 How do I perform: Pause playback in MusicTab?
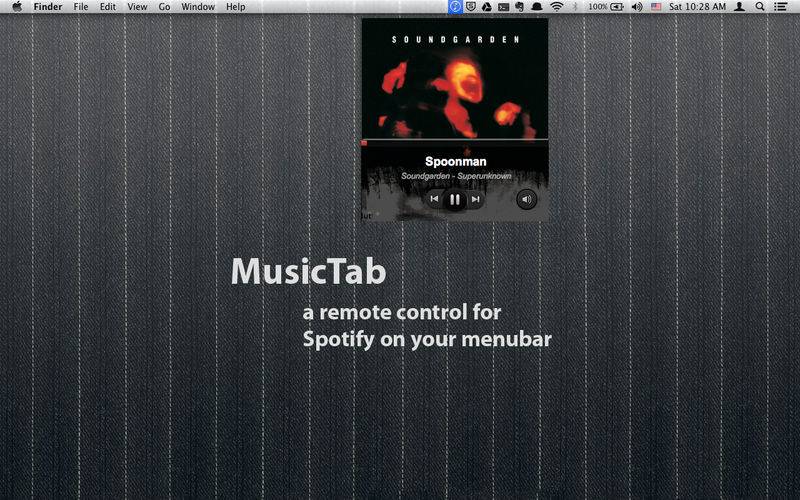tap(455, 199)
